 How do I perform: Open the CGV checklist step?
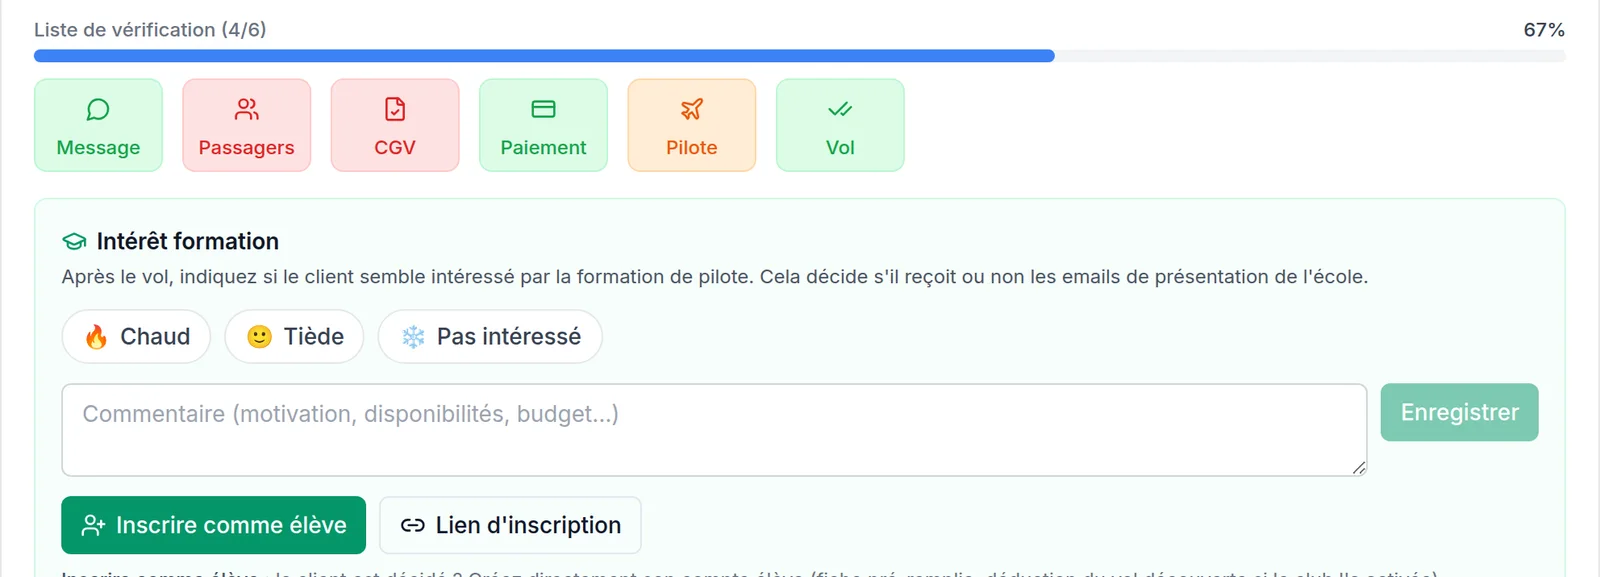(395, 125)
